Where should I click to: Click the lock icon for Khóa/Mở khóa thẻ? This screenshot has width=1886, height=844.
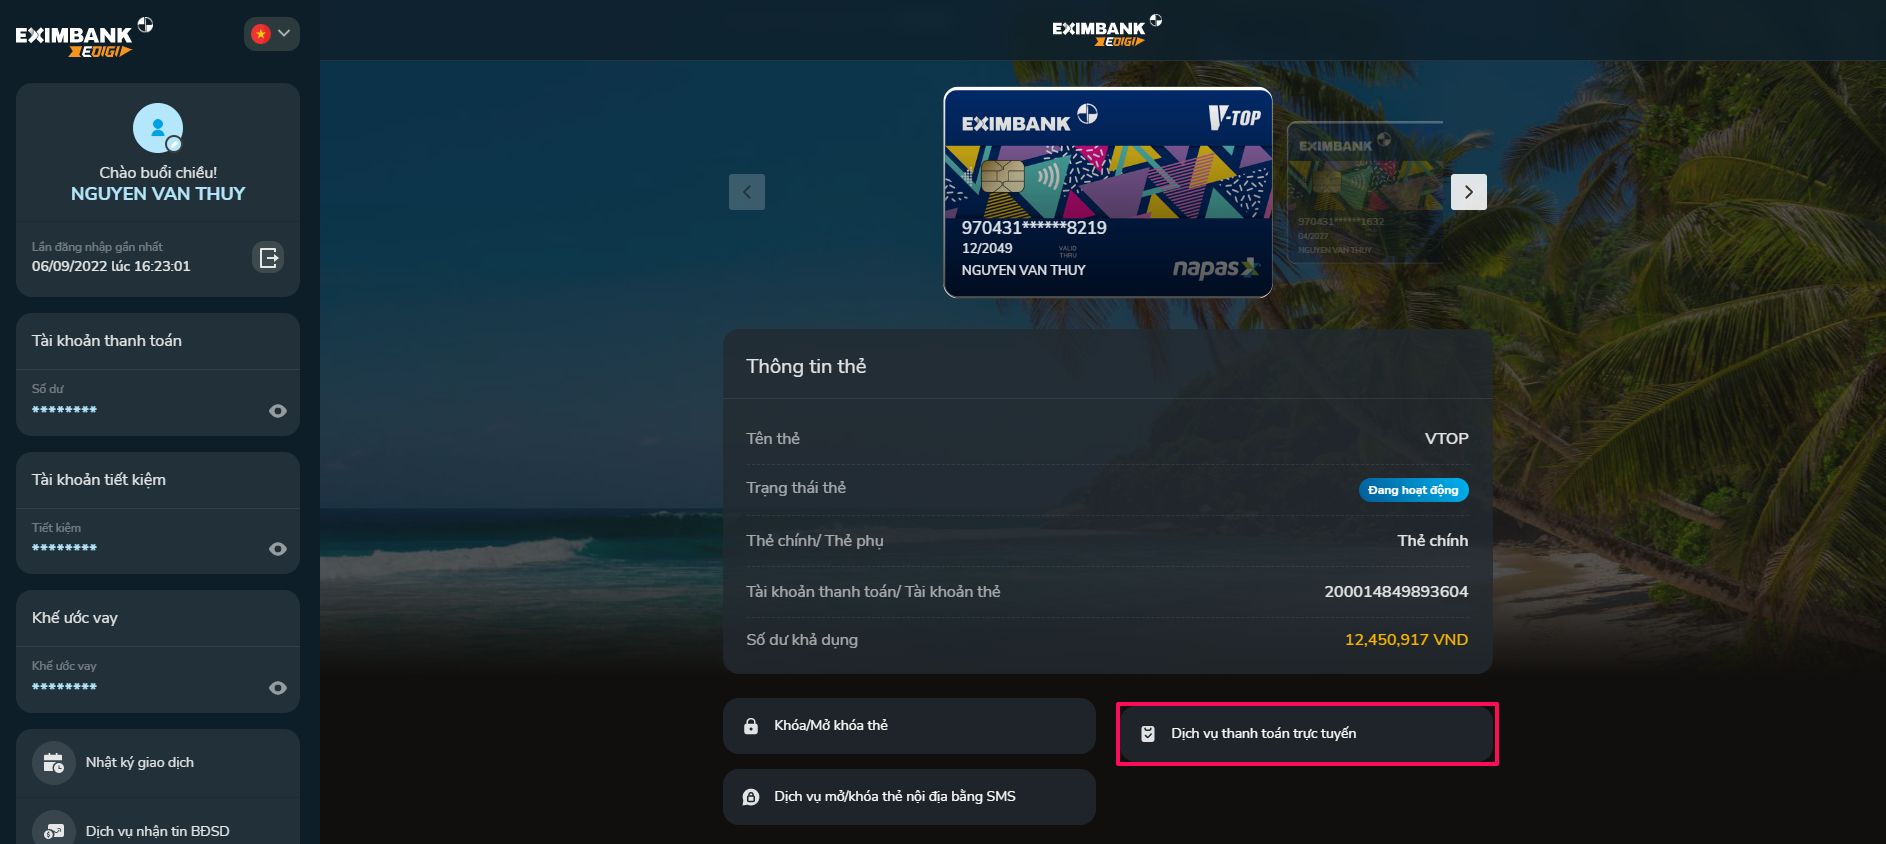click(x=751, y=726)
